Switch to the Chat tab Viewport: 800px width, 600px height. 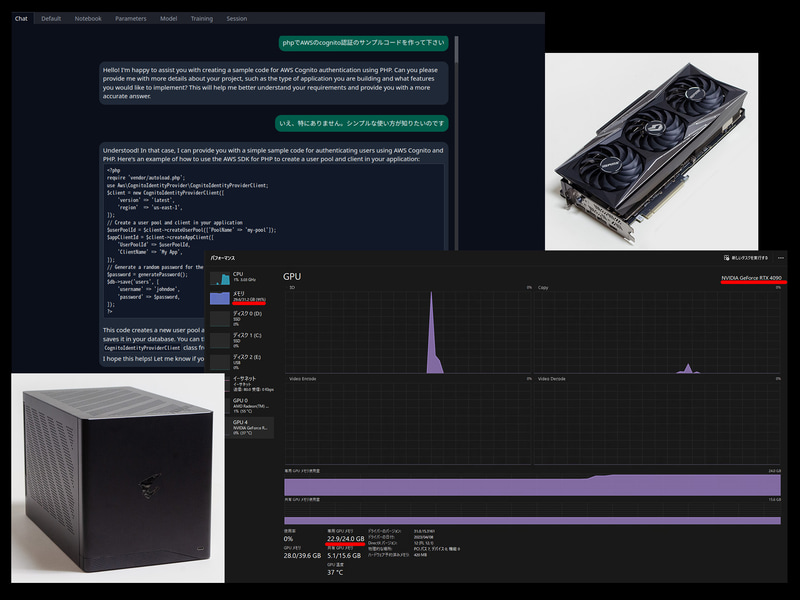click(x=21, y=18)
